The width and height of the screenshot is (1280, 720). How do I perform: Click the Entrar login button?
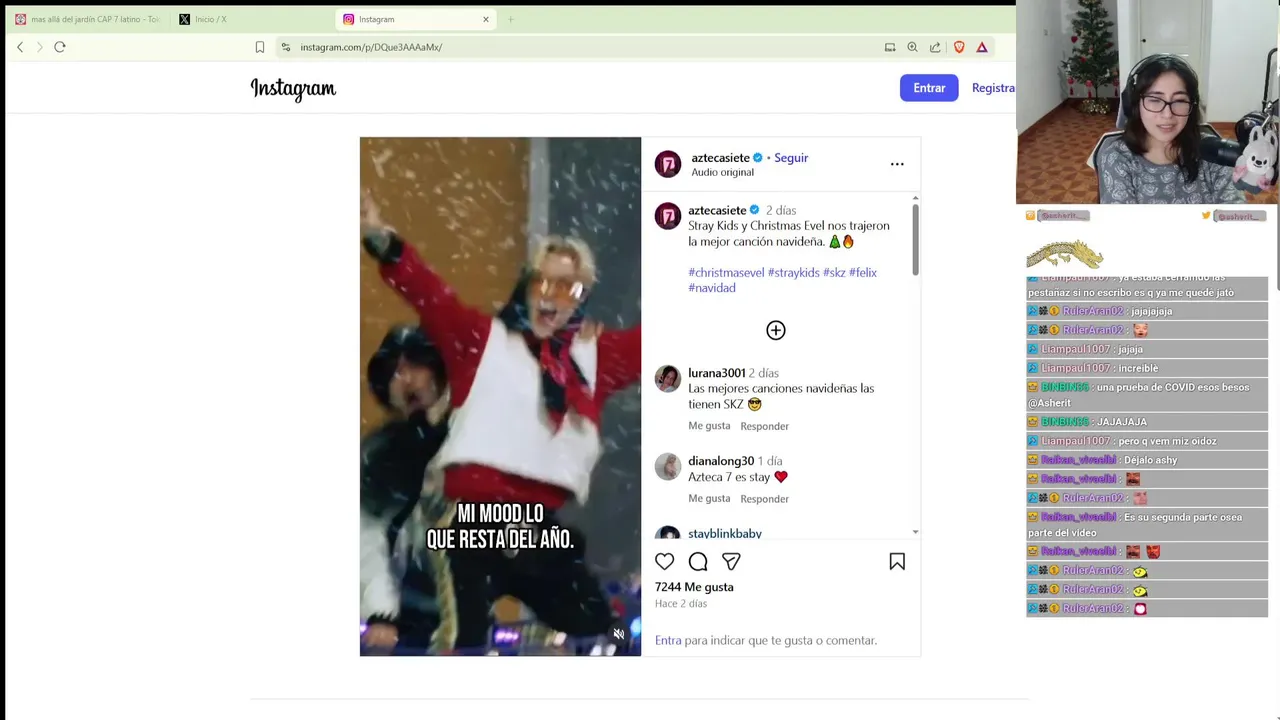coord(929,88)
